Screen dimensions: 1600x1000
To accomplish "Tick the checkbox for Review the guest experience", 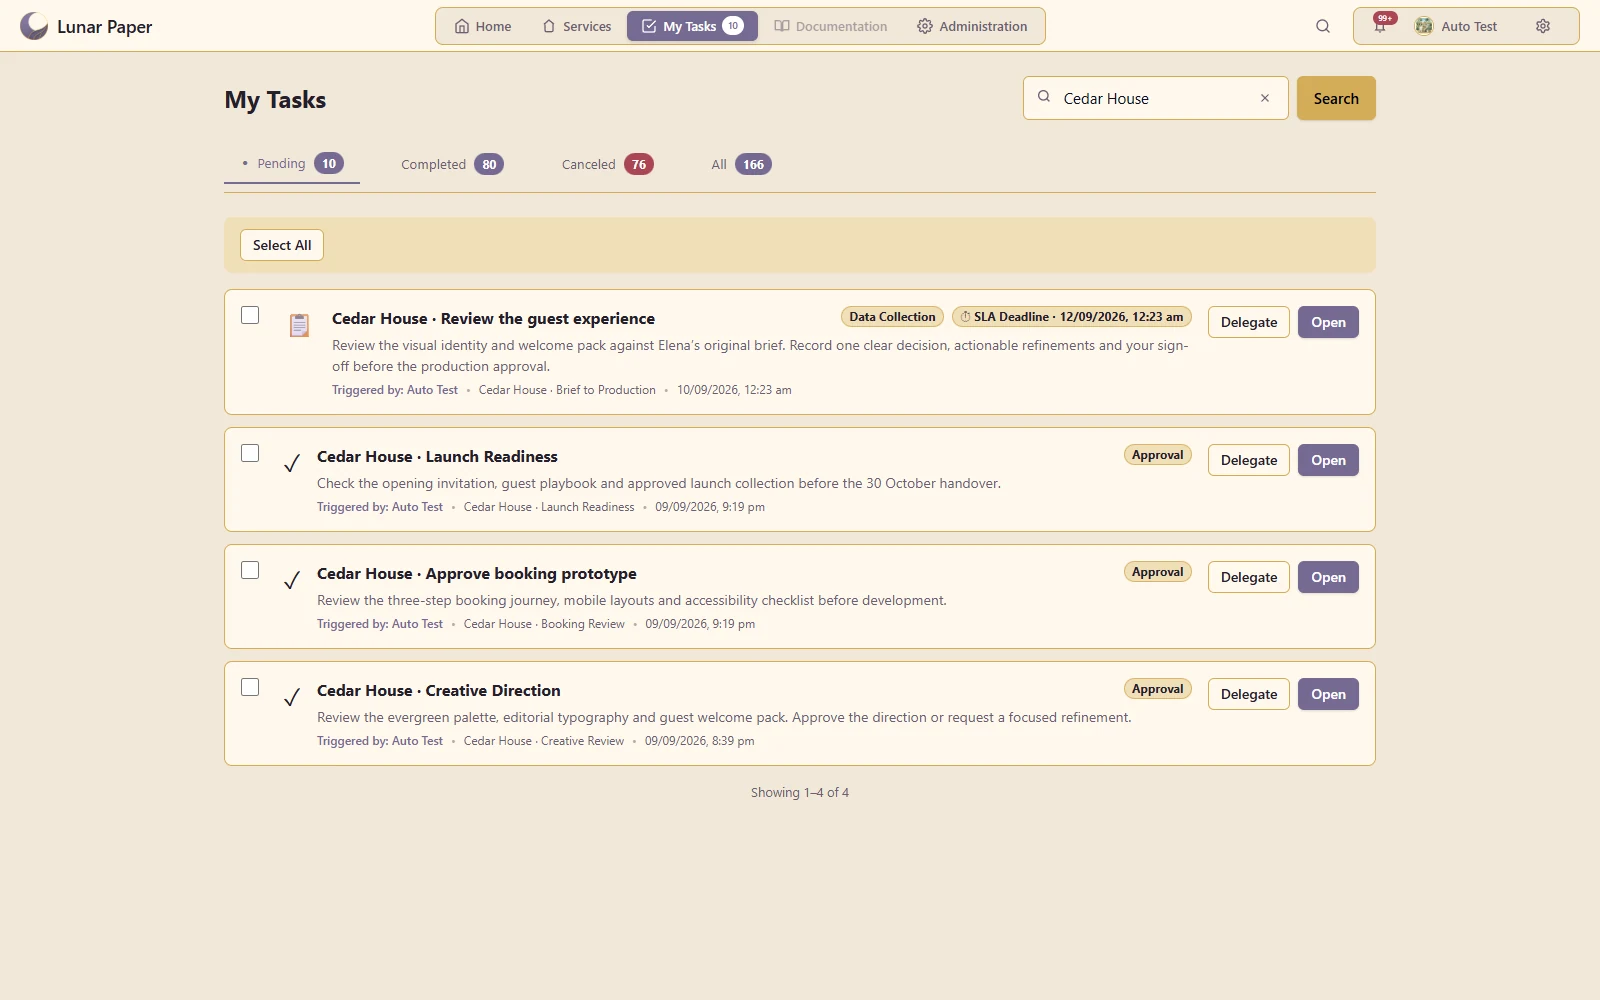I will tap(250, 315).
